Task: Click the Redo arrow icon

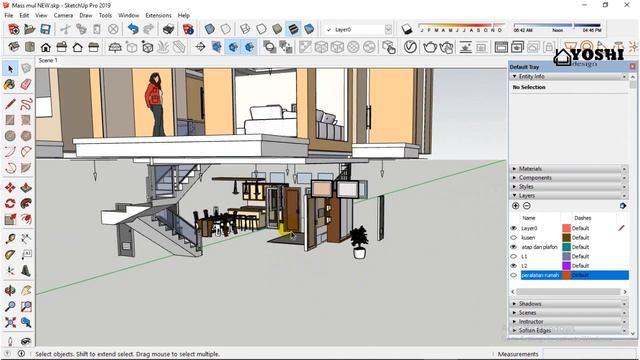Action: [x=149, y=29]
